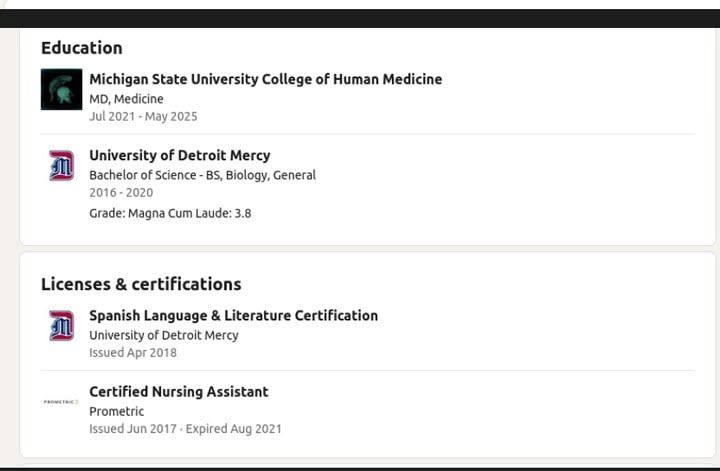Select the Prometric logo icon
The height and width of the screenshot is (471, 720).
pyautogui.click(x=61, y=402)
